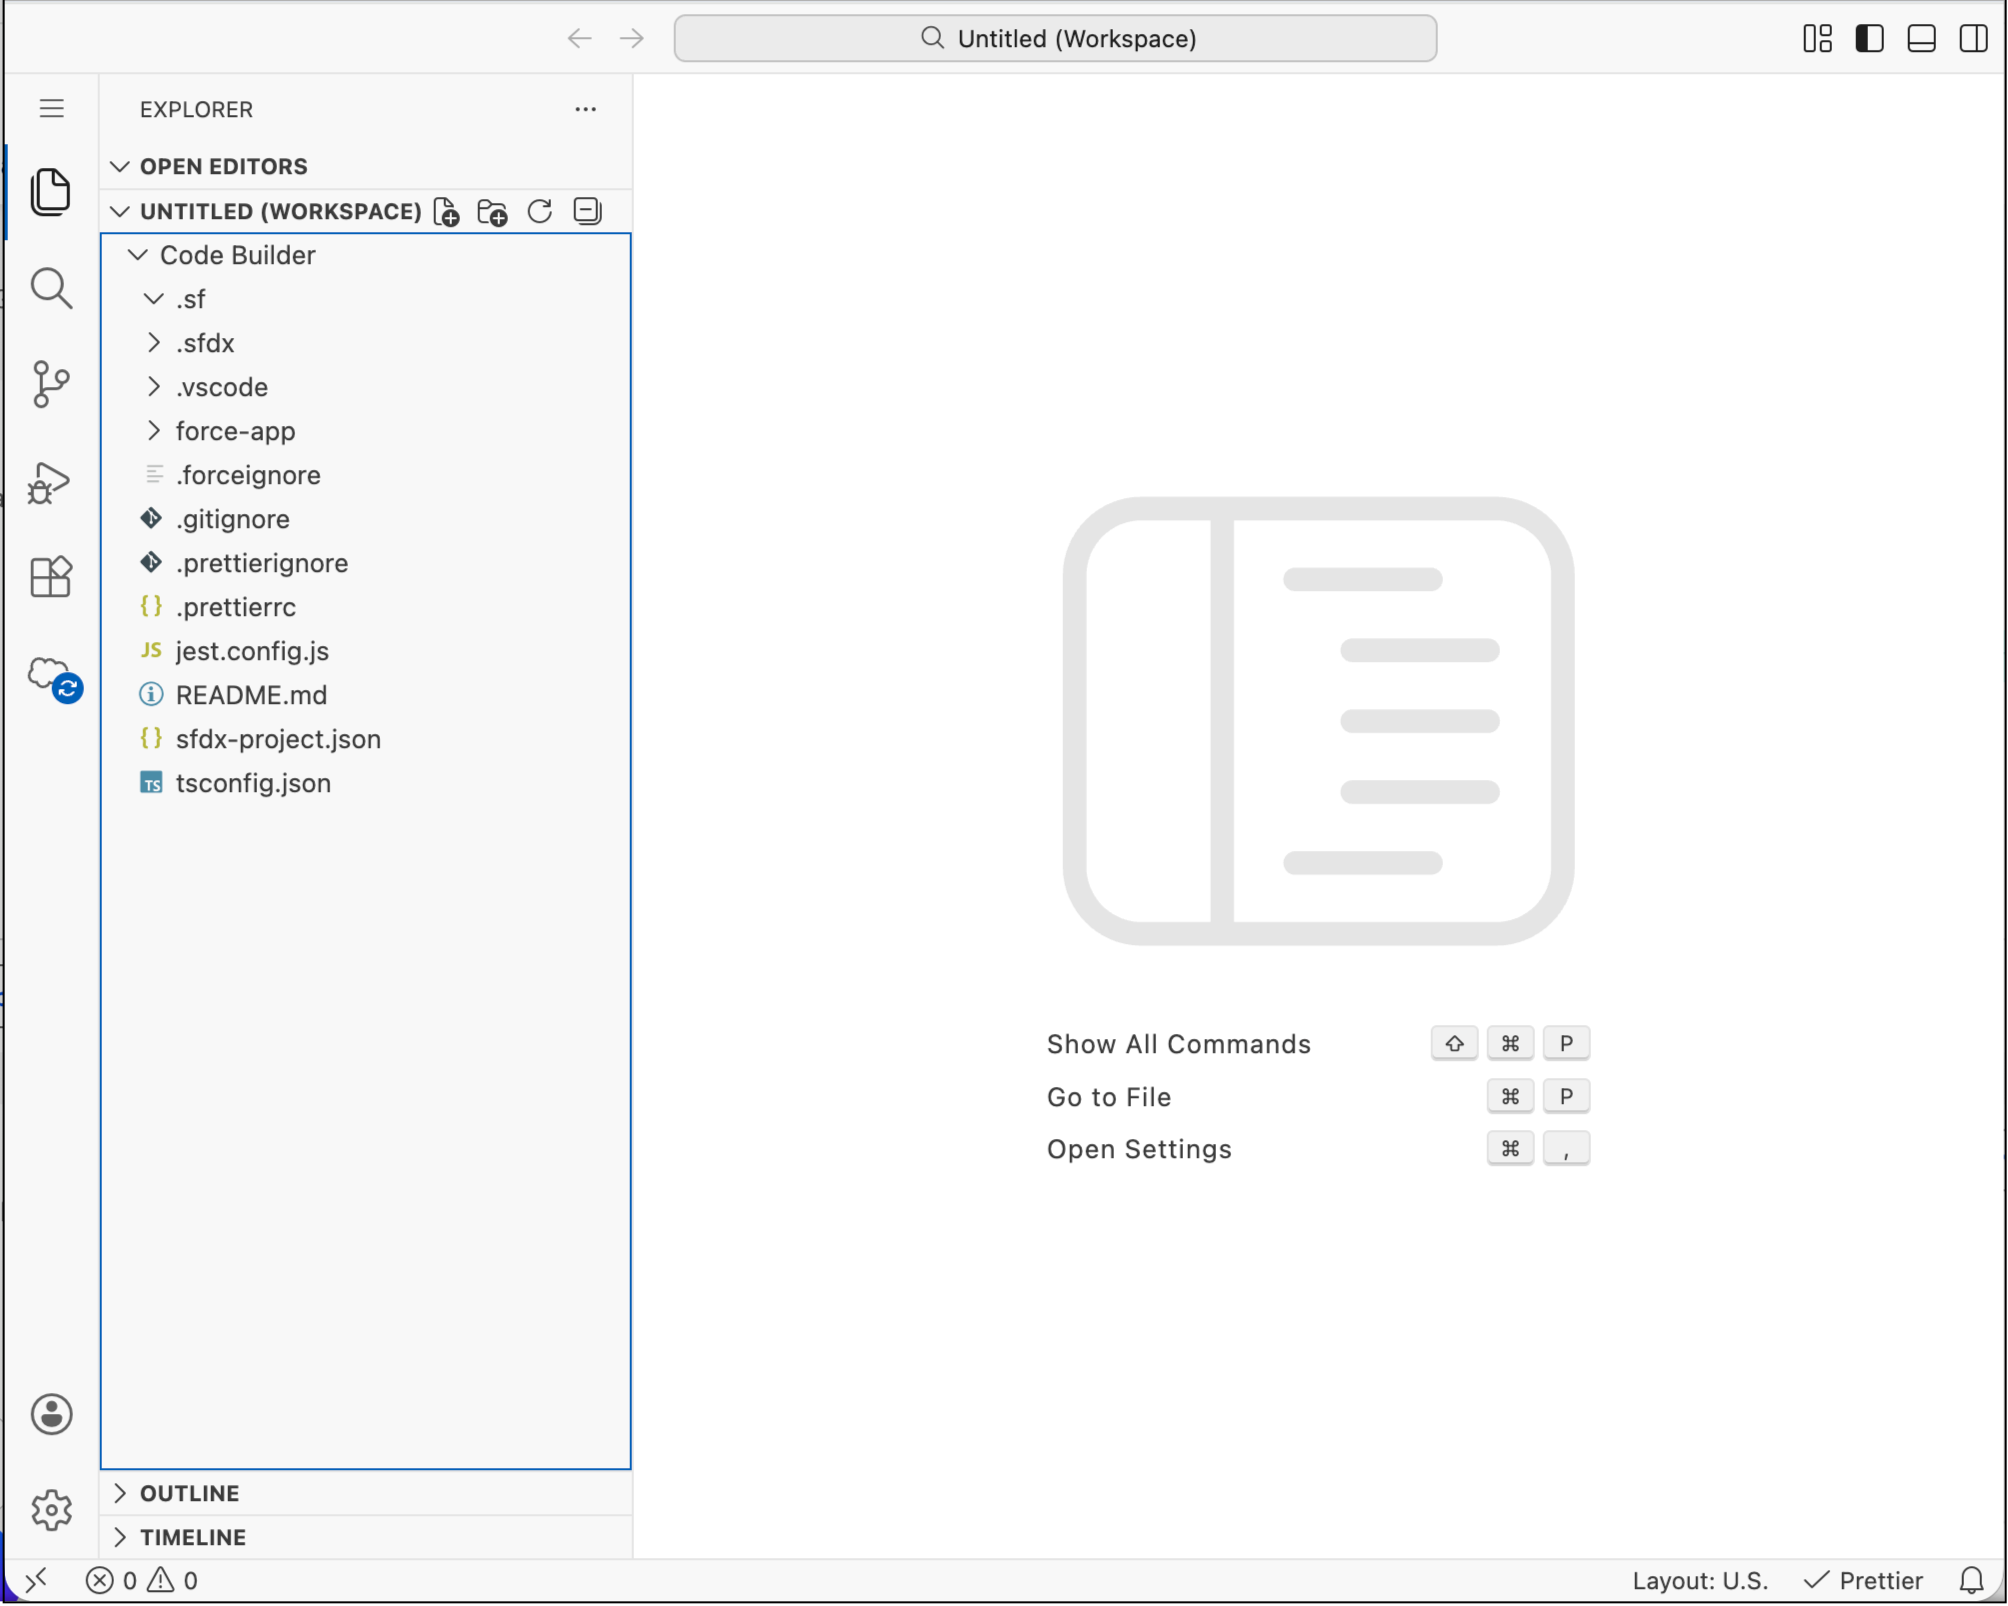Open the Run and Debug view
The width and height of the screenshot is (2008, 1606).
tap(49, 481)
